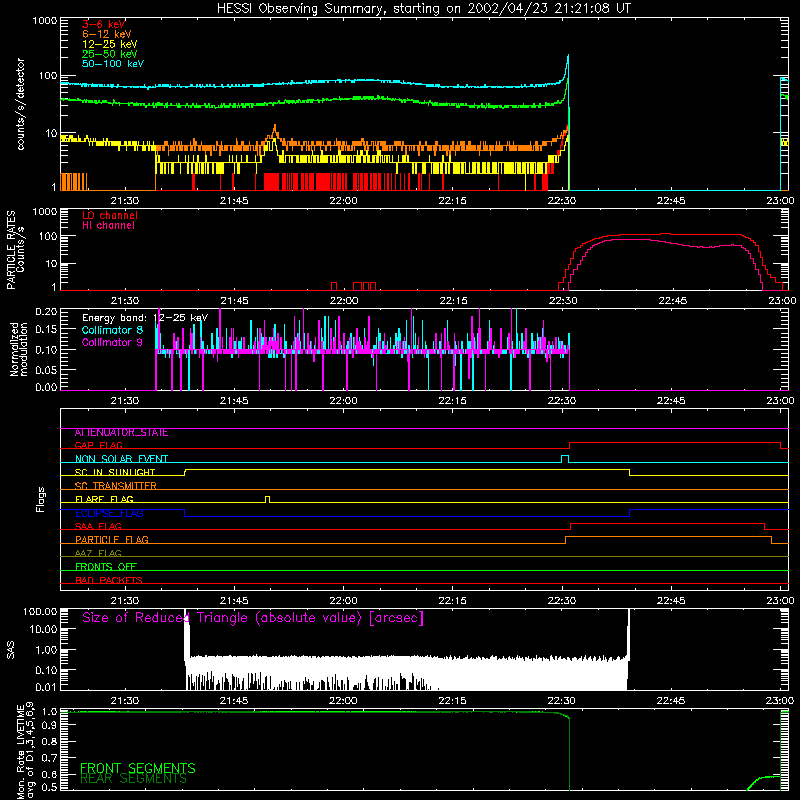Select the 50-100 keV legend label

click(x=113, y=63)
